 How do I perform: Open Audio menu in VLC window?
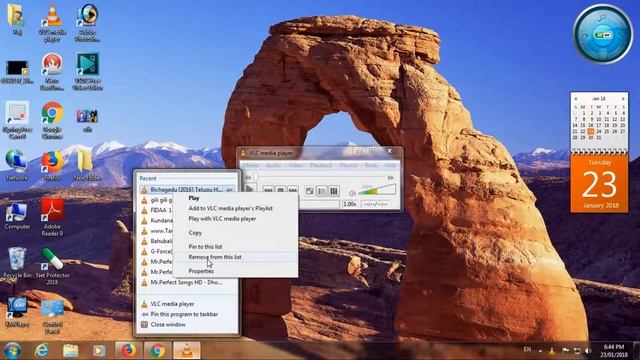pos(273,165)
